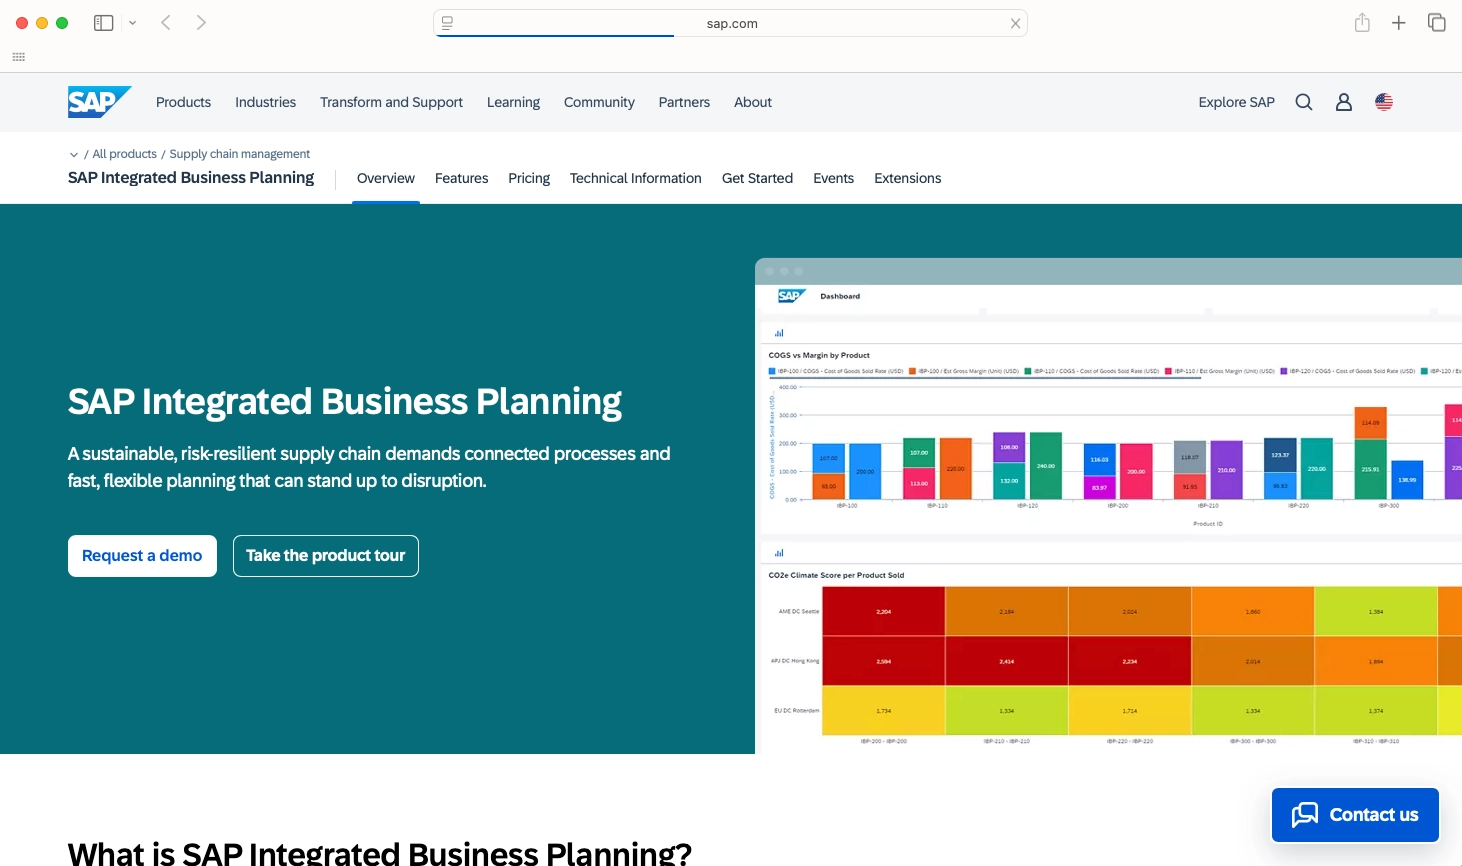Select the Overview tab
This screenshot has width=1462, height=866.
tap(386, 178)
